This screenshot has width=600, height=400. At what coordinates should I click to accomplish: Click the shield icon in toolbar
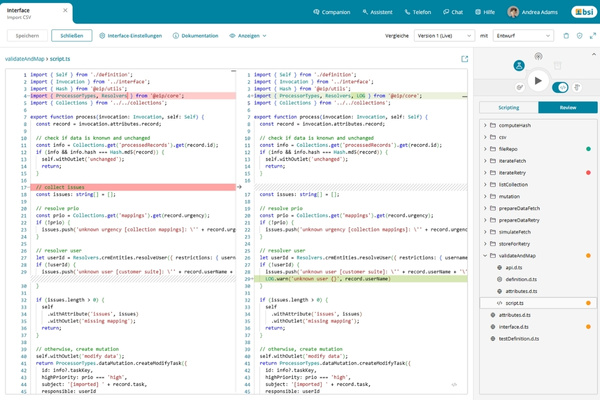click(579, 36)
